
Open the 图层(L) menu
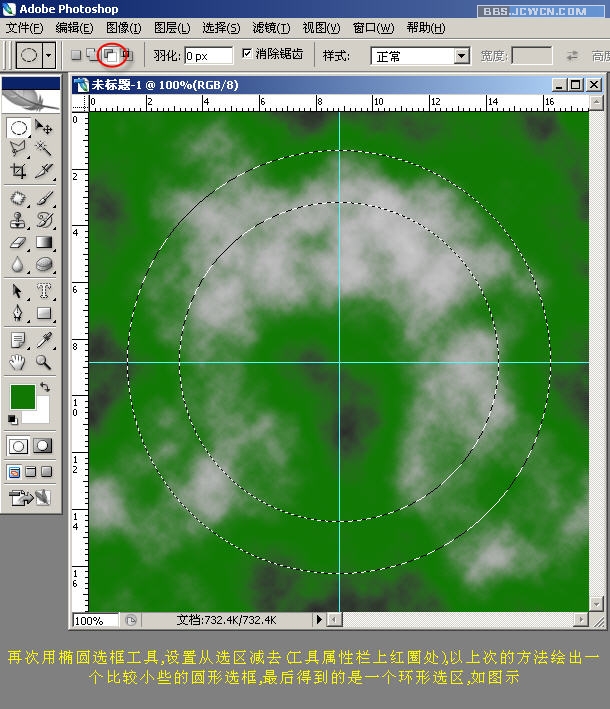(172, 28)
